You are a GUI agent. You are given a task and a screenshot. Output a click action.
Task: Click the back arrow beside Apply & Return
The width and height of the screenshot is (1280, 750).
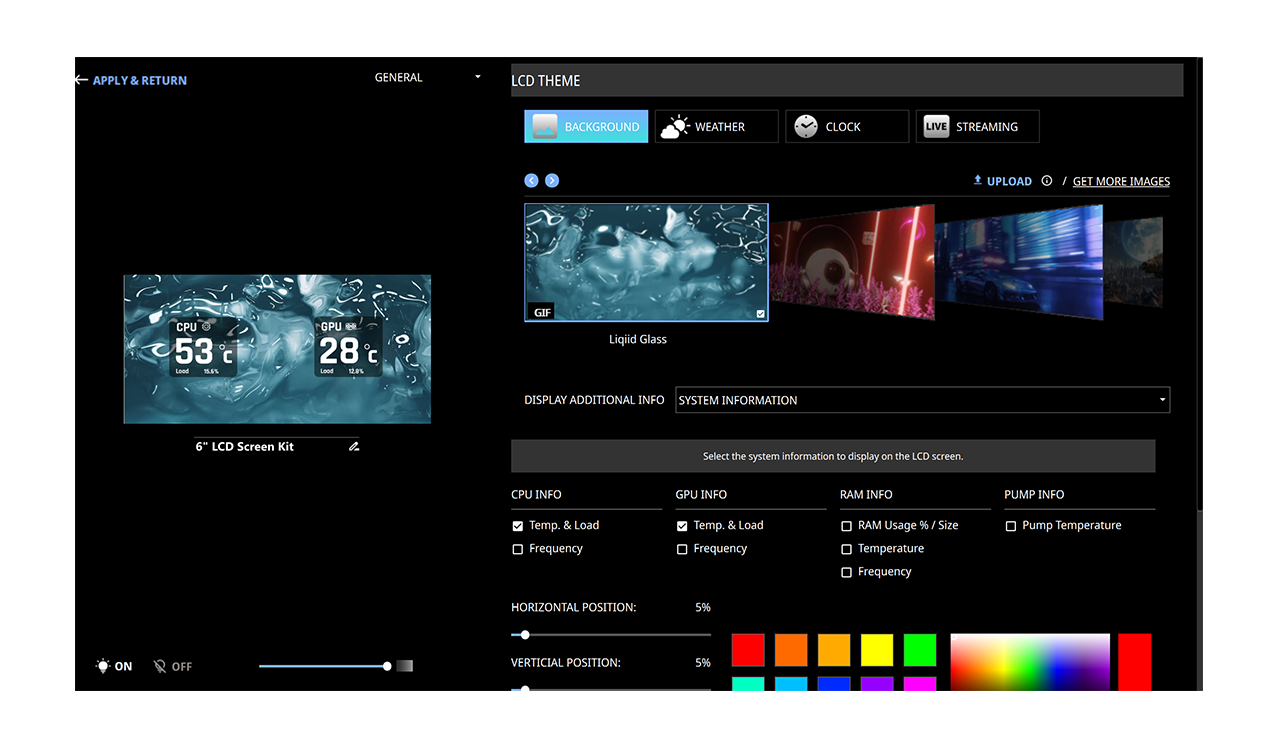coord(81,80)
